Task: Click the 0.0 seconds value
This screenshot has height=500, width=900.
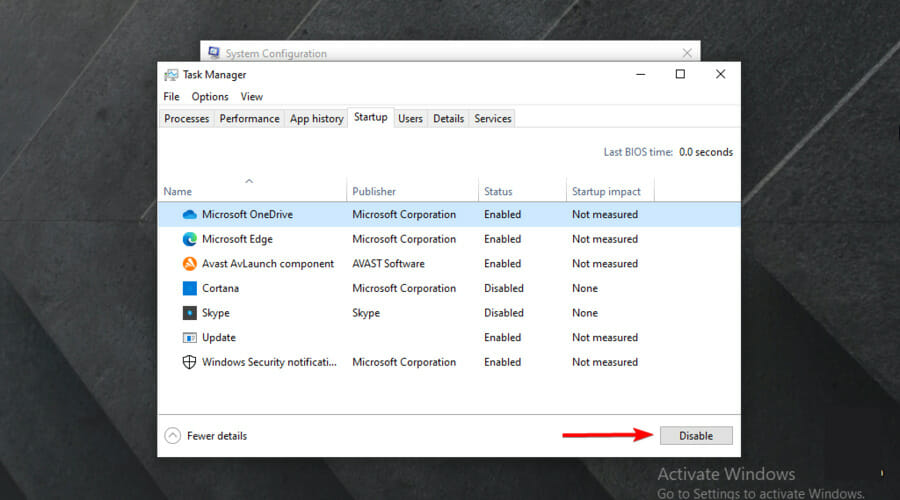Action: tap(706, 152)
